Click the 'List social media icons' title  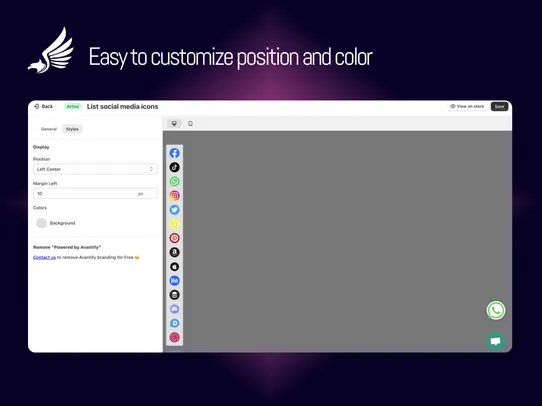[122, 106]
